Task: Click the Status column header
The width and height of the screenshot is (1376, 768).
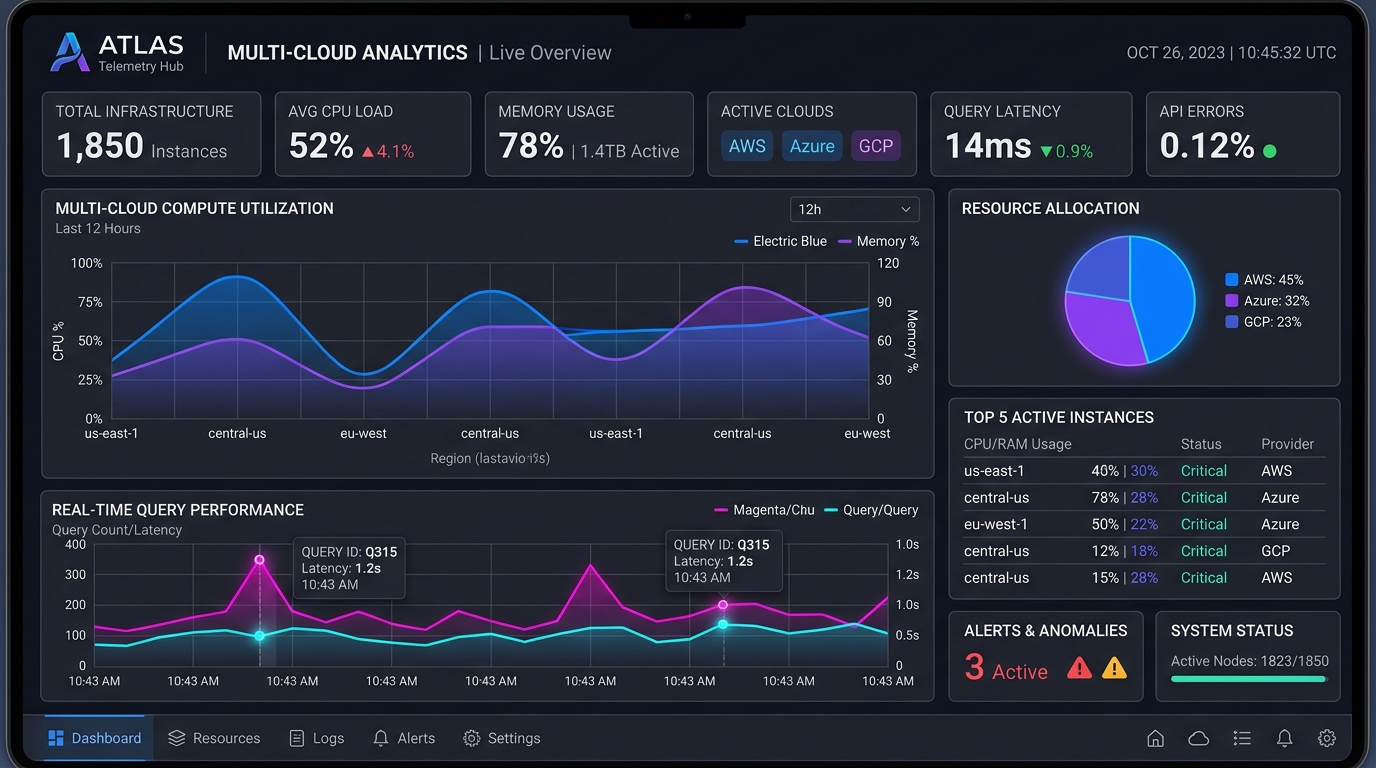Action: 1201,444
